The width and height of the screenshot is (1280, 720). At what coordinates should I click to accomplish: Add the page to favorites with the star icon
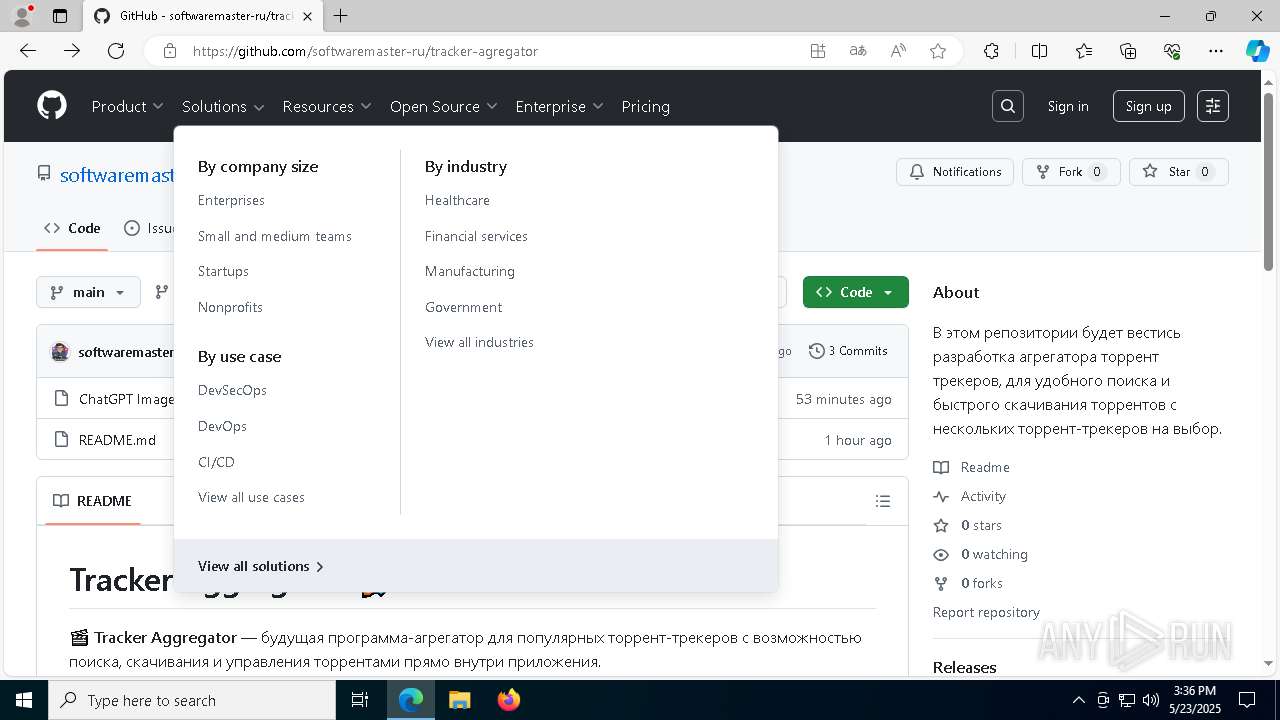(x=938, y=51)
